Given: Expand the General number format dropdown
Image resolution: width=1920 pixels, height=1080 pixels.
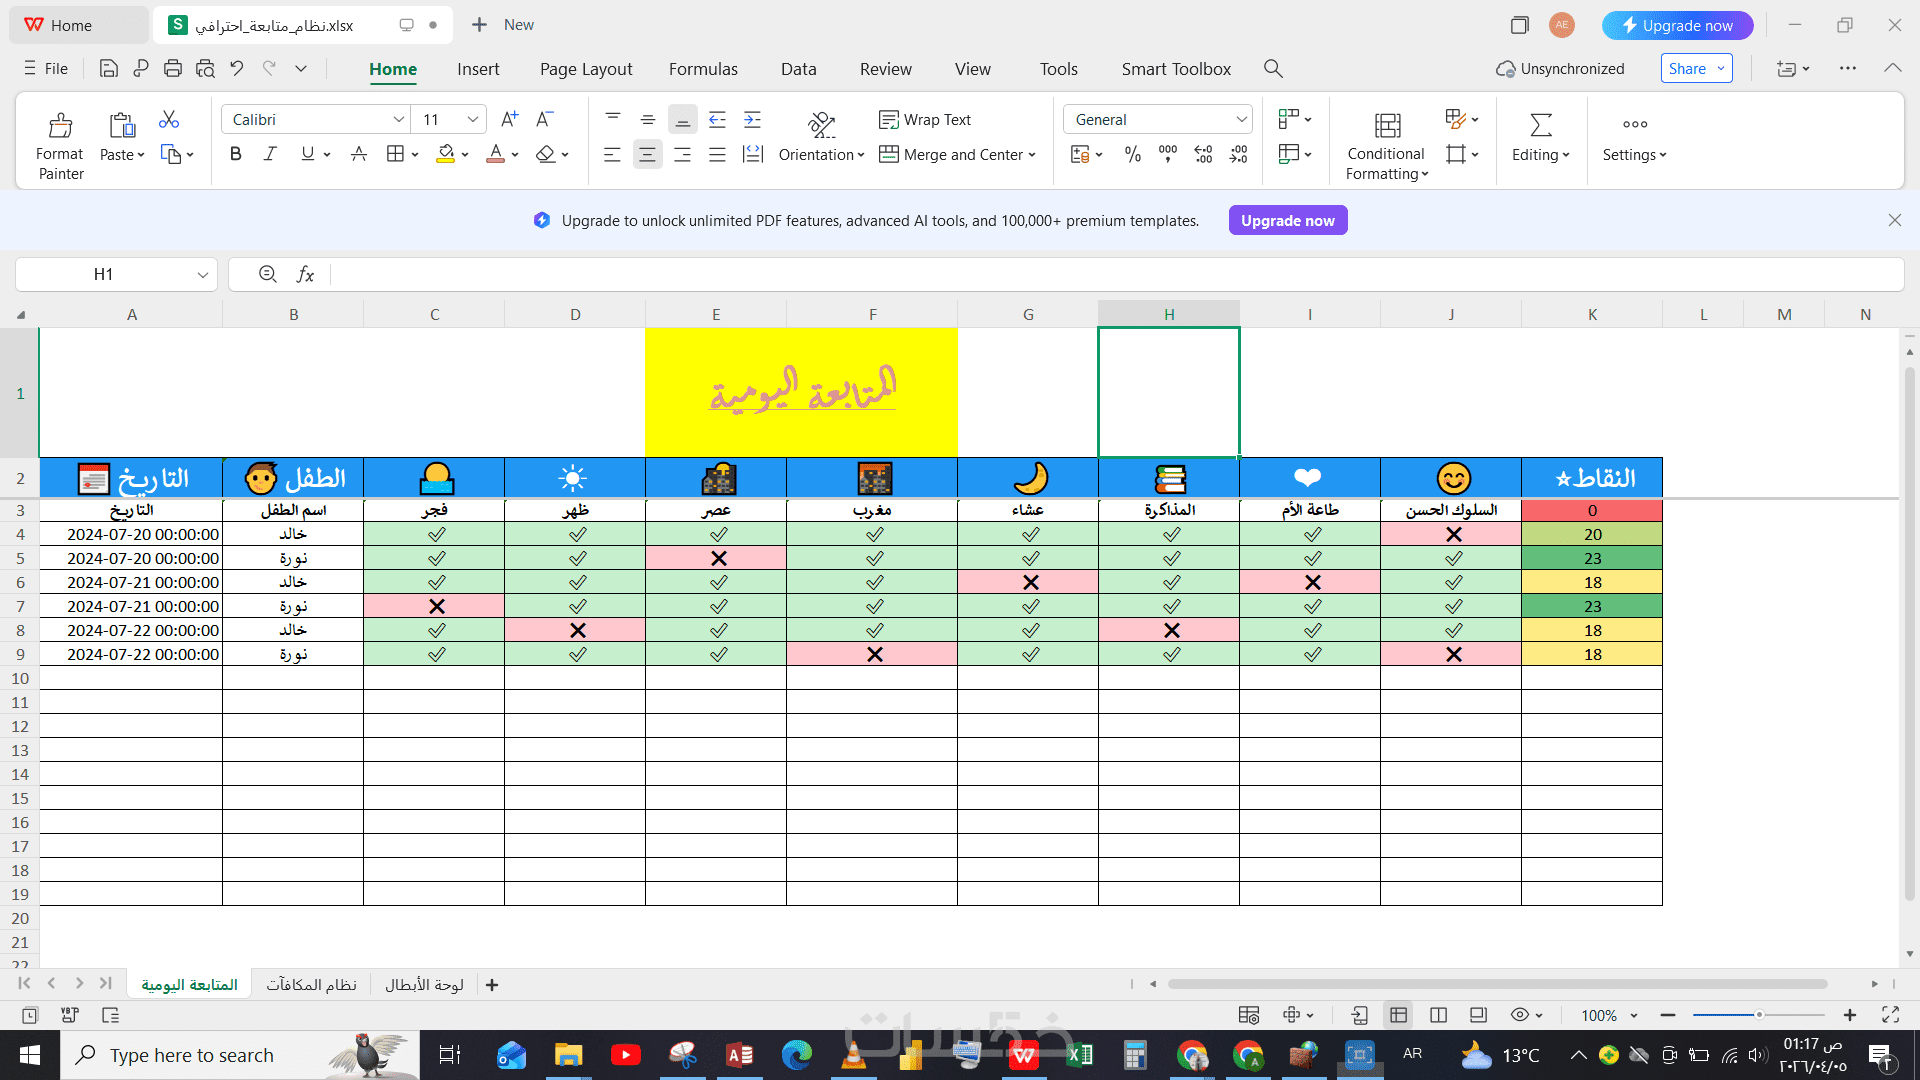Looking at the screenshot, I should coord(1240,120).
